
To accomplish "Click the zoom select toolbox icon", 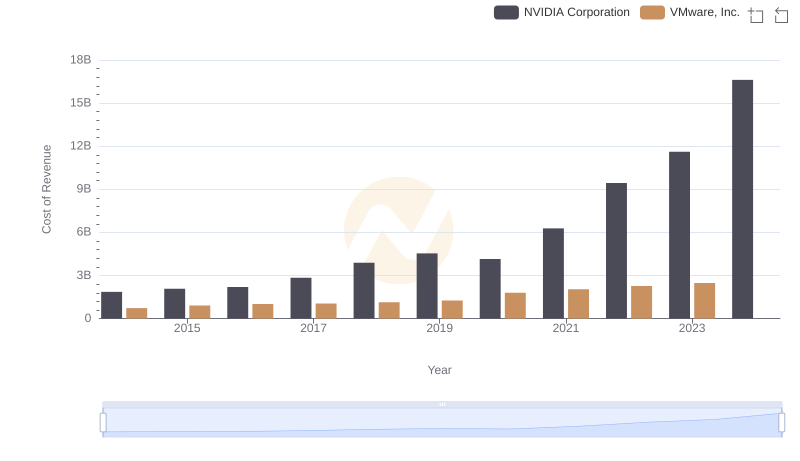I will 756,15.
